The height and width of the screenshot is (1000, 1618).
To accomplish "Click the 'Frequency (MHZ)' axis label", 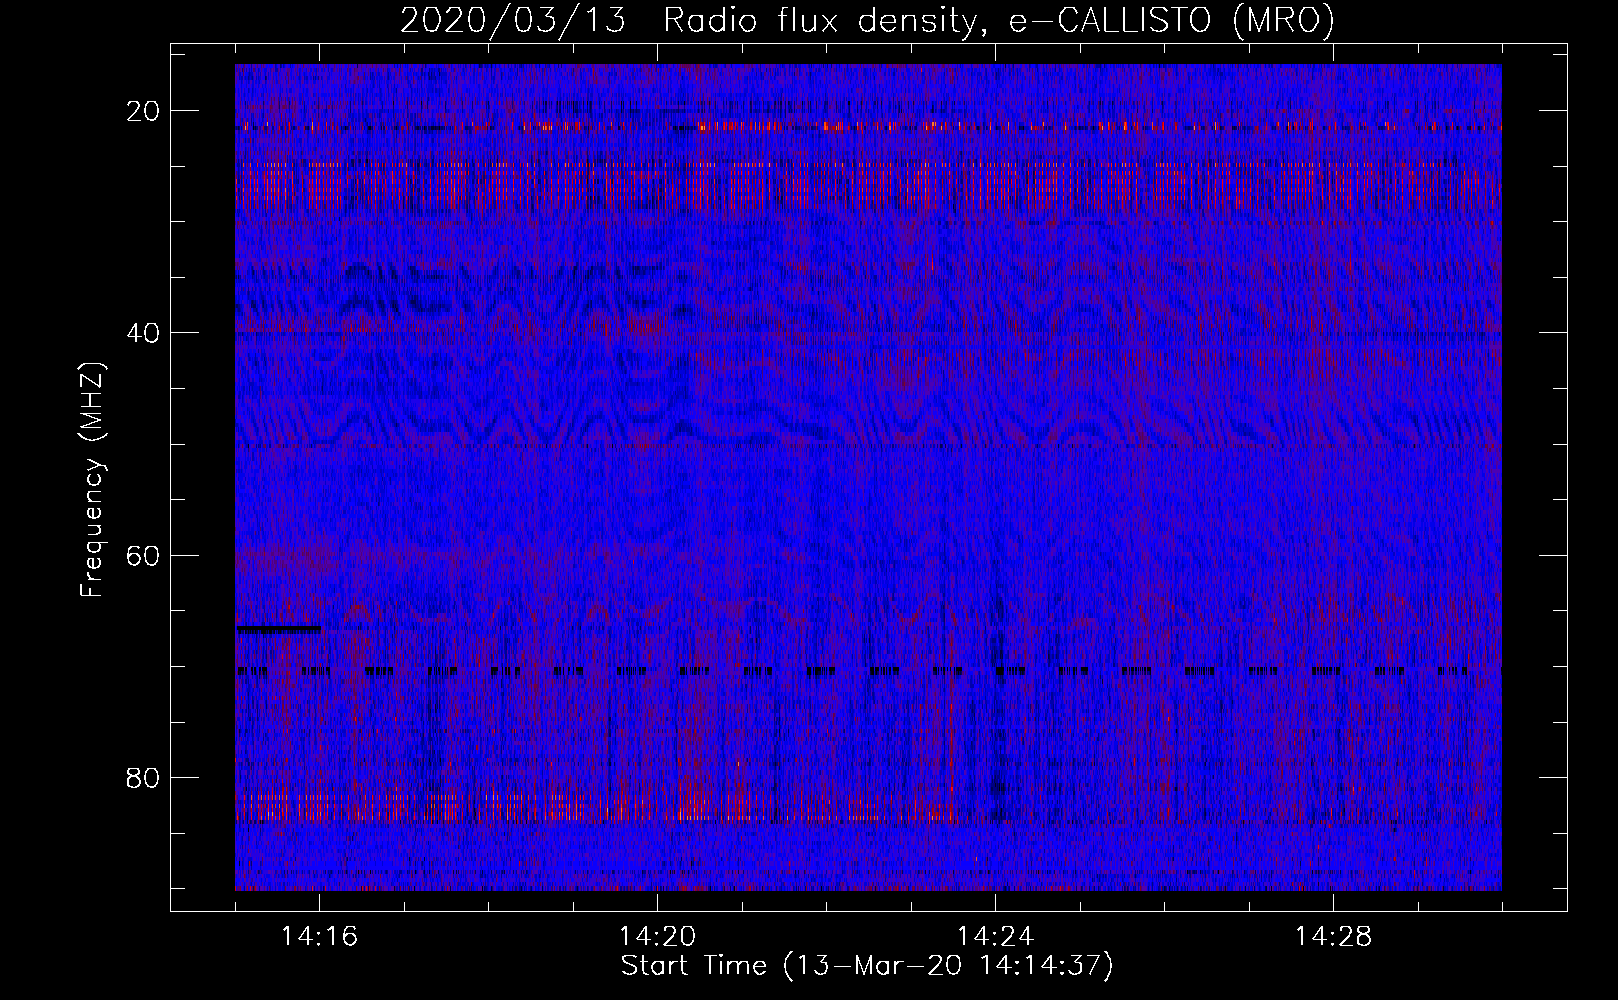I will pos(91,480).
